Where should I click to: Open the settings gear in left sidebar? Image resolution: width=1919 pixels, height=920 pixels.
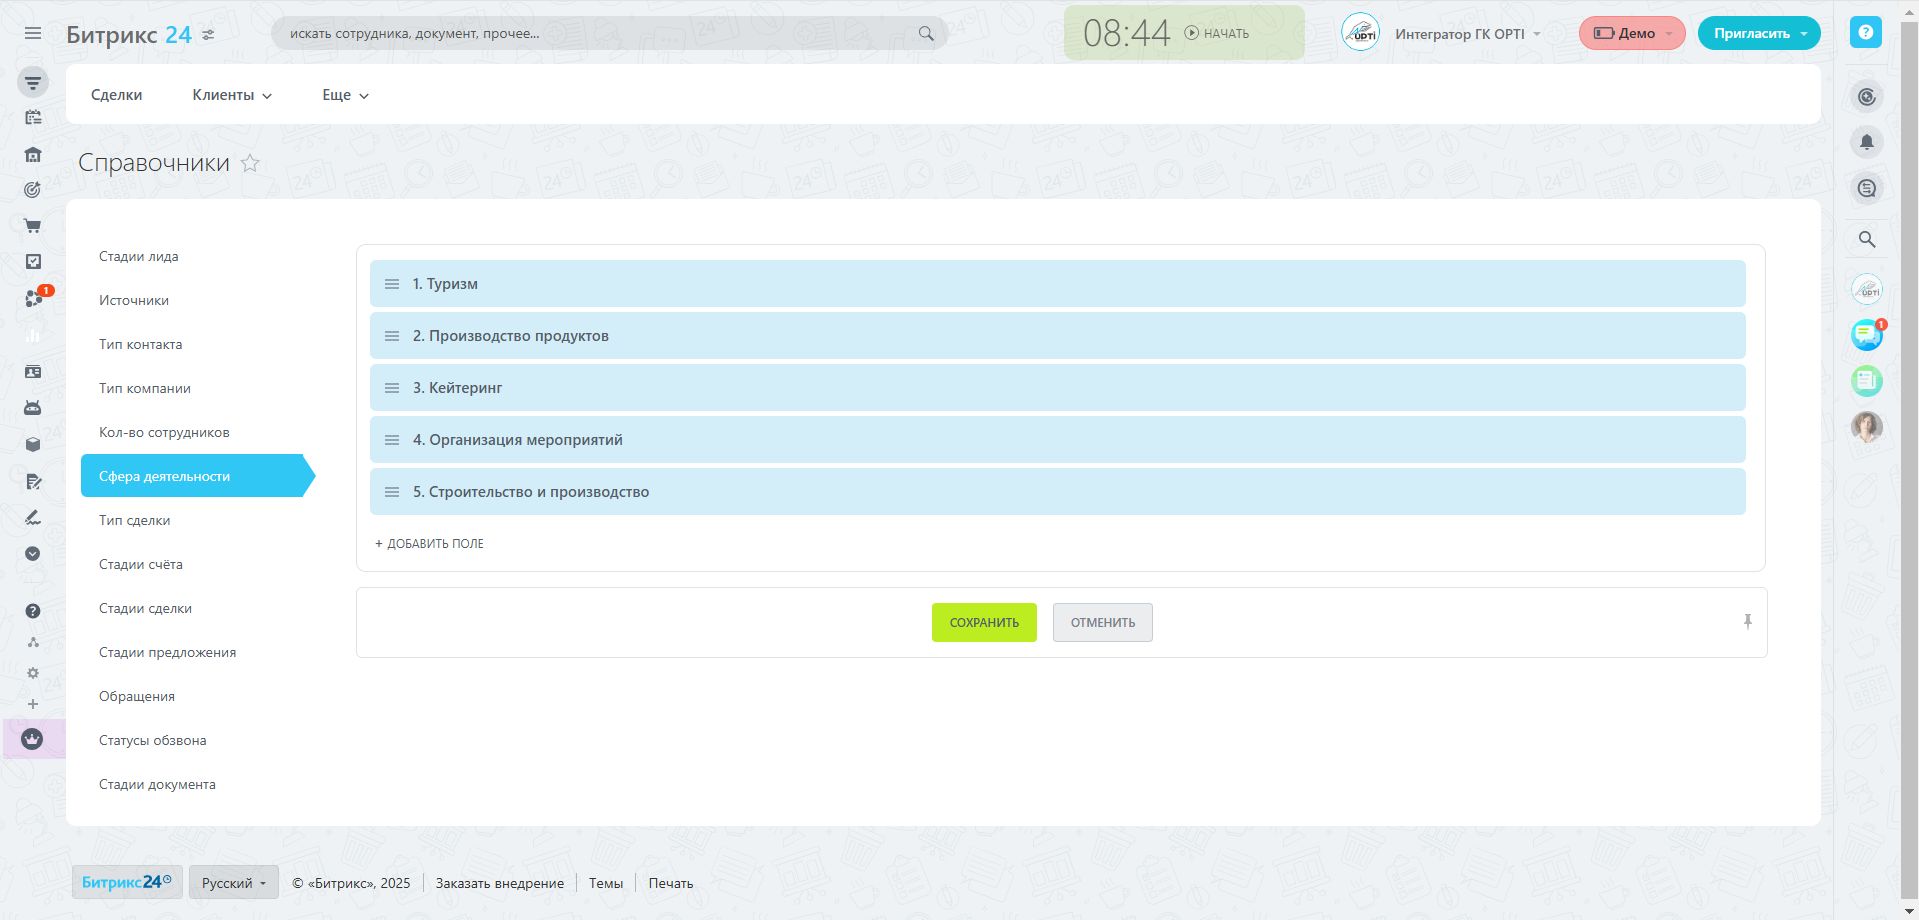pyautogui.click(x=33, y=673)
